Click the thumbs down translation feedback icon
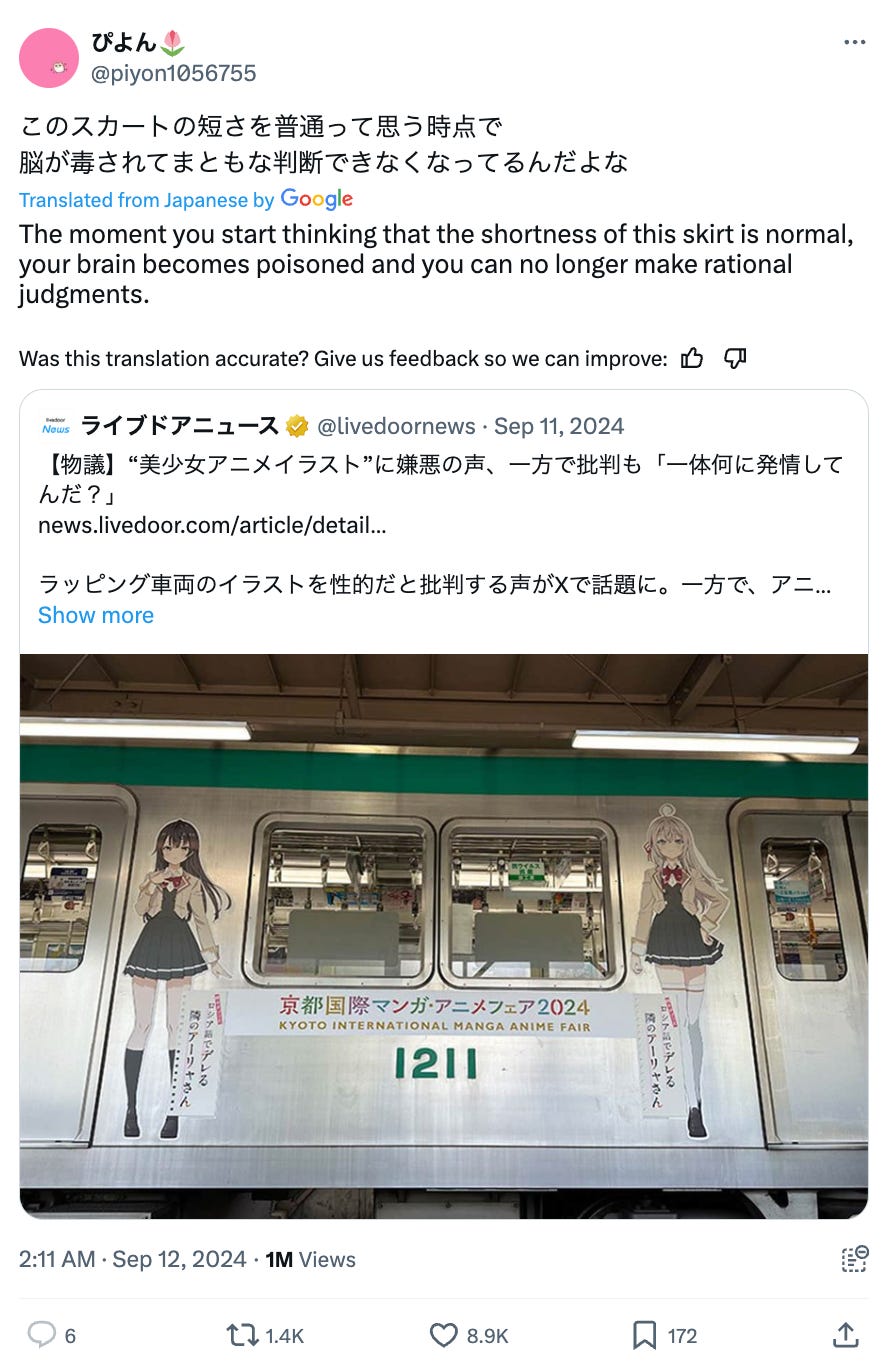The width and height of the screenshot is (888, 1372). [735, 358]
